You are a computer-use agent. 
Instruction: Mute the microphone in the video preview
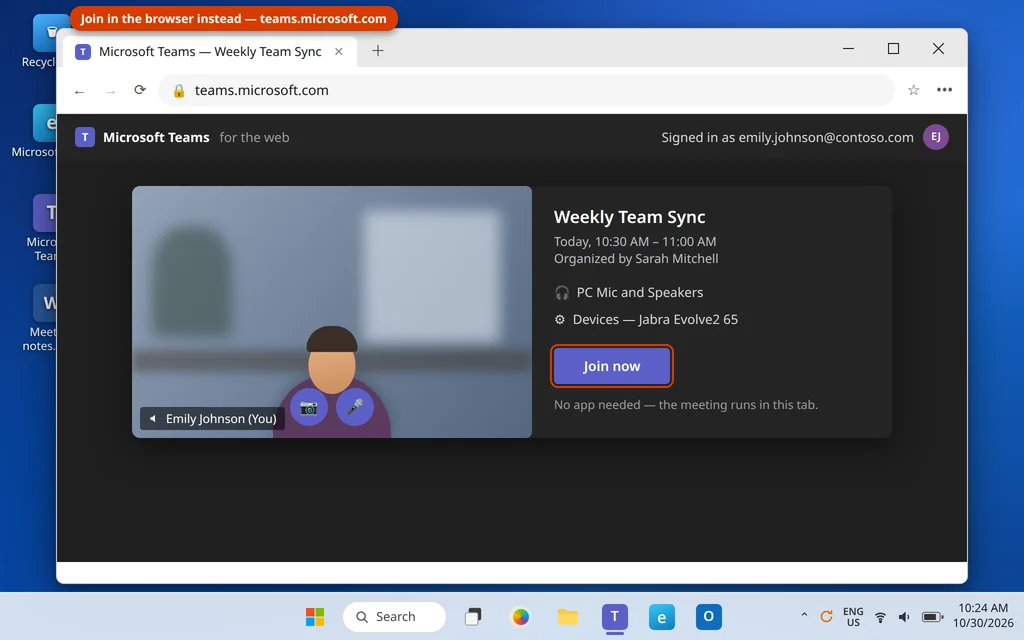(355, 407)
